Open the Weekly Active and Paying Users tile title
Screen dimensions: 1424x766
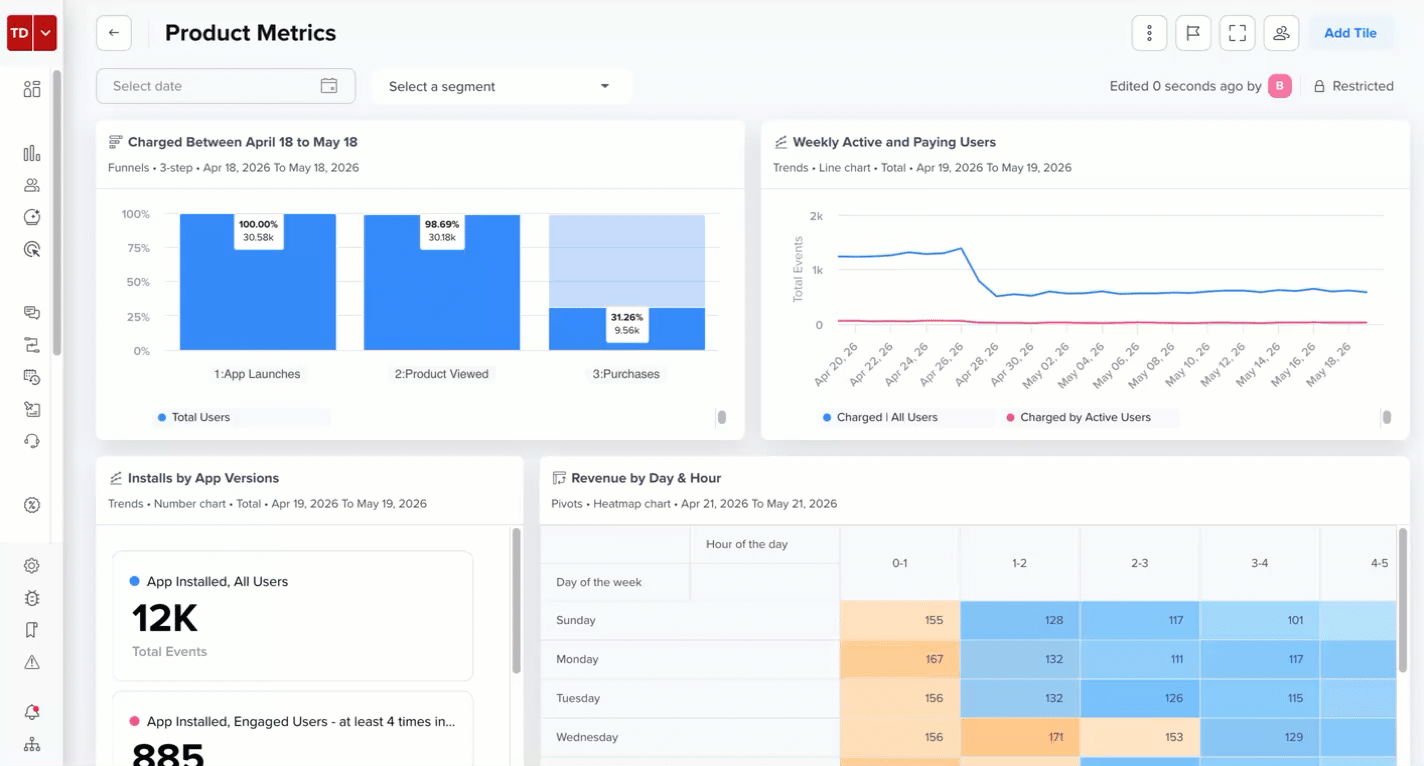894,142
